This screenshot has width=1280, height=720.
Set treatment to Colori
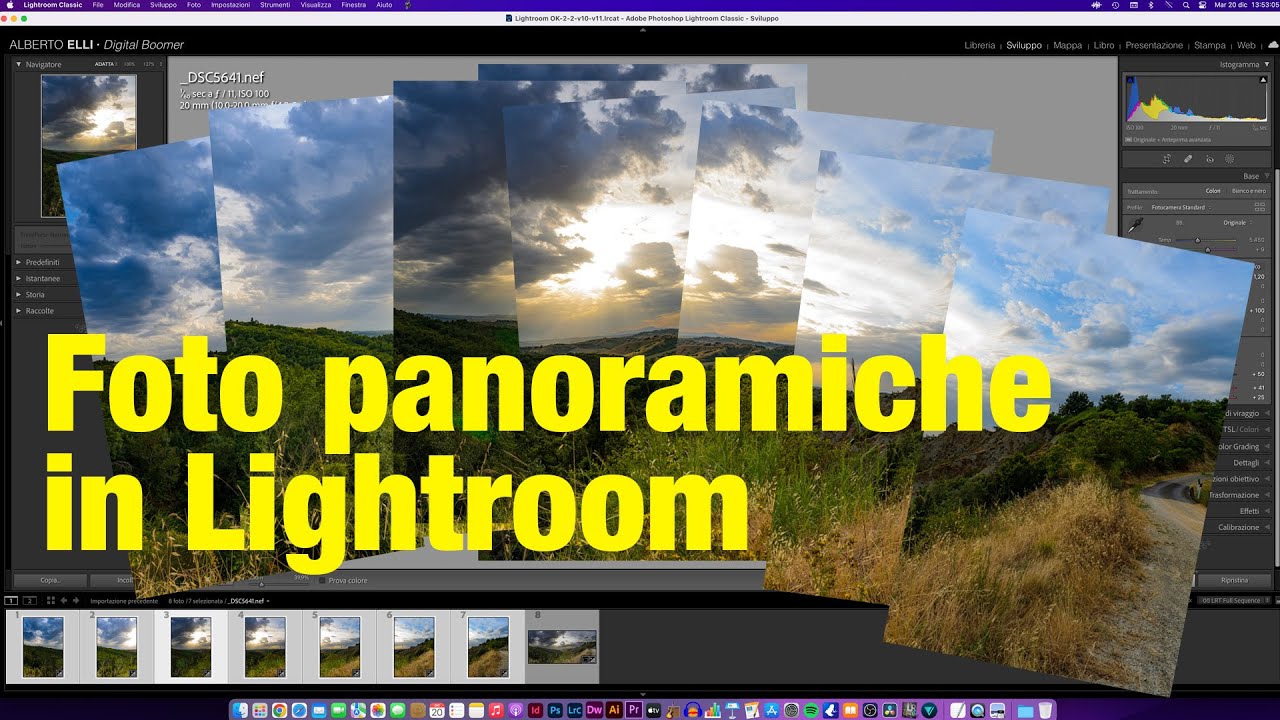pos(1213,191)
